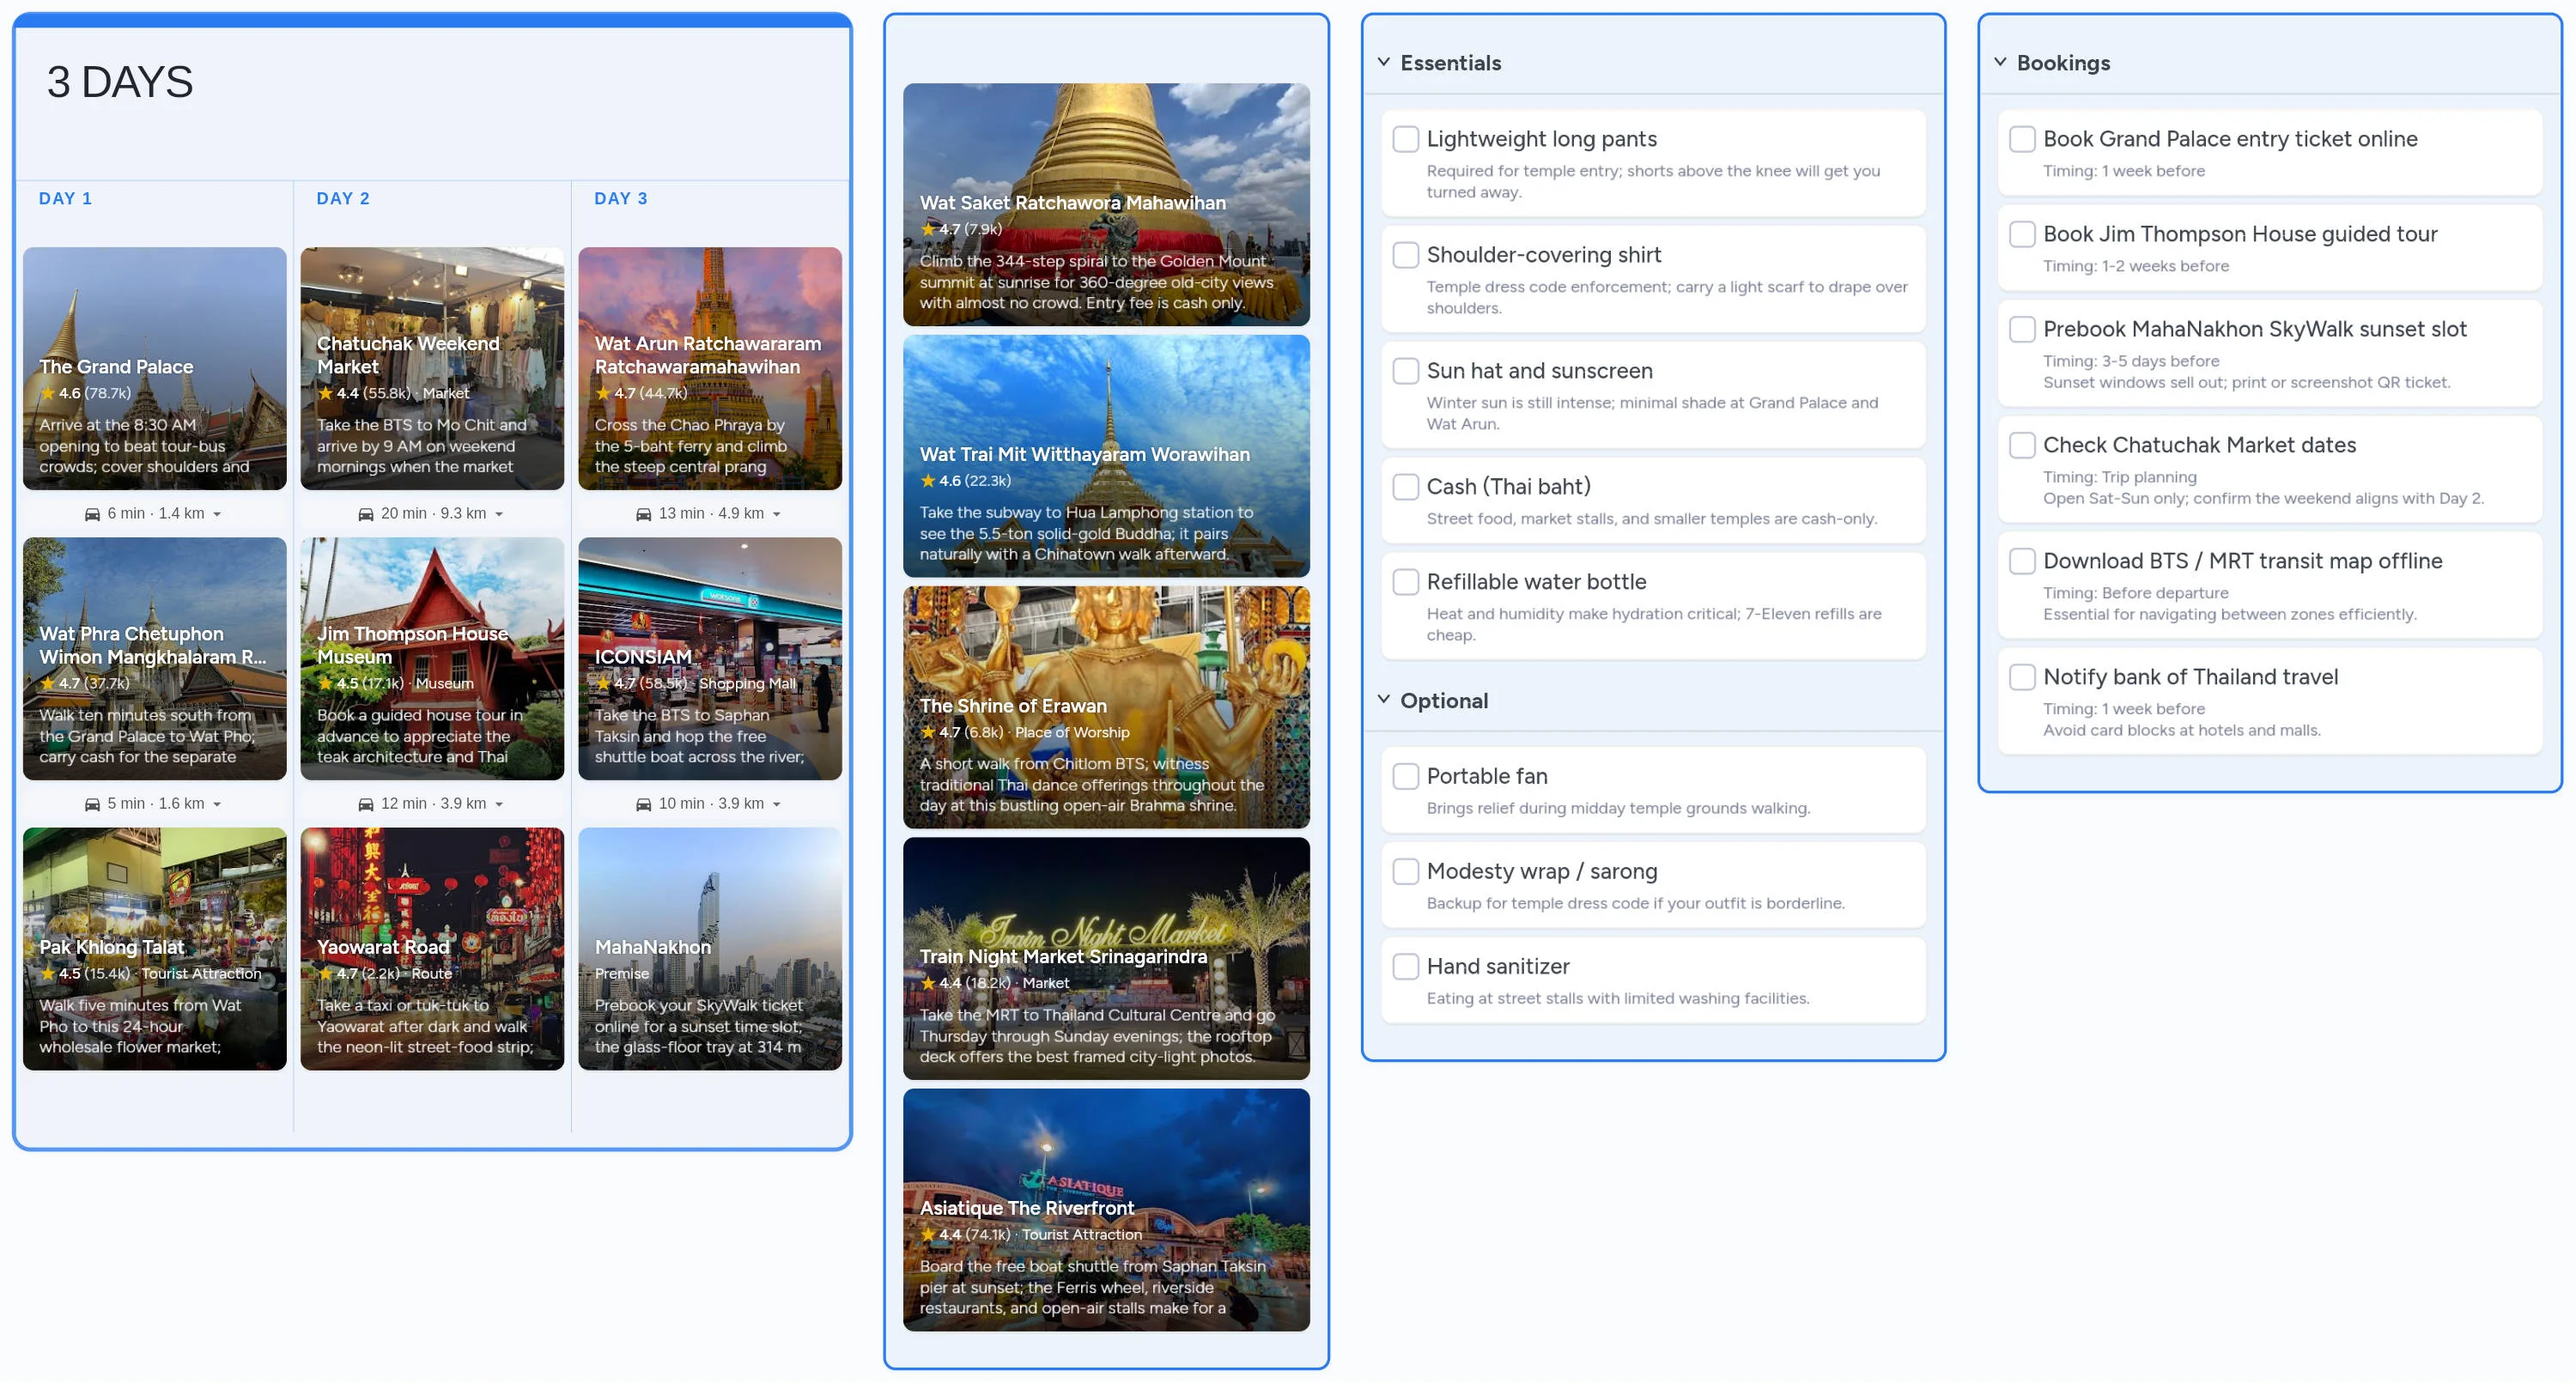The image size is (2576, 1383).
Task: Collapse the Bookings section
Action: click(x=2000, y=62)
